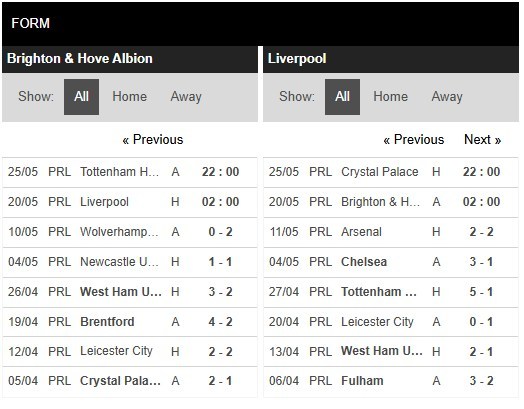Open Liverpool's Arsenal match on 11/05

pos(391,232)
